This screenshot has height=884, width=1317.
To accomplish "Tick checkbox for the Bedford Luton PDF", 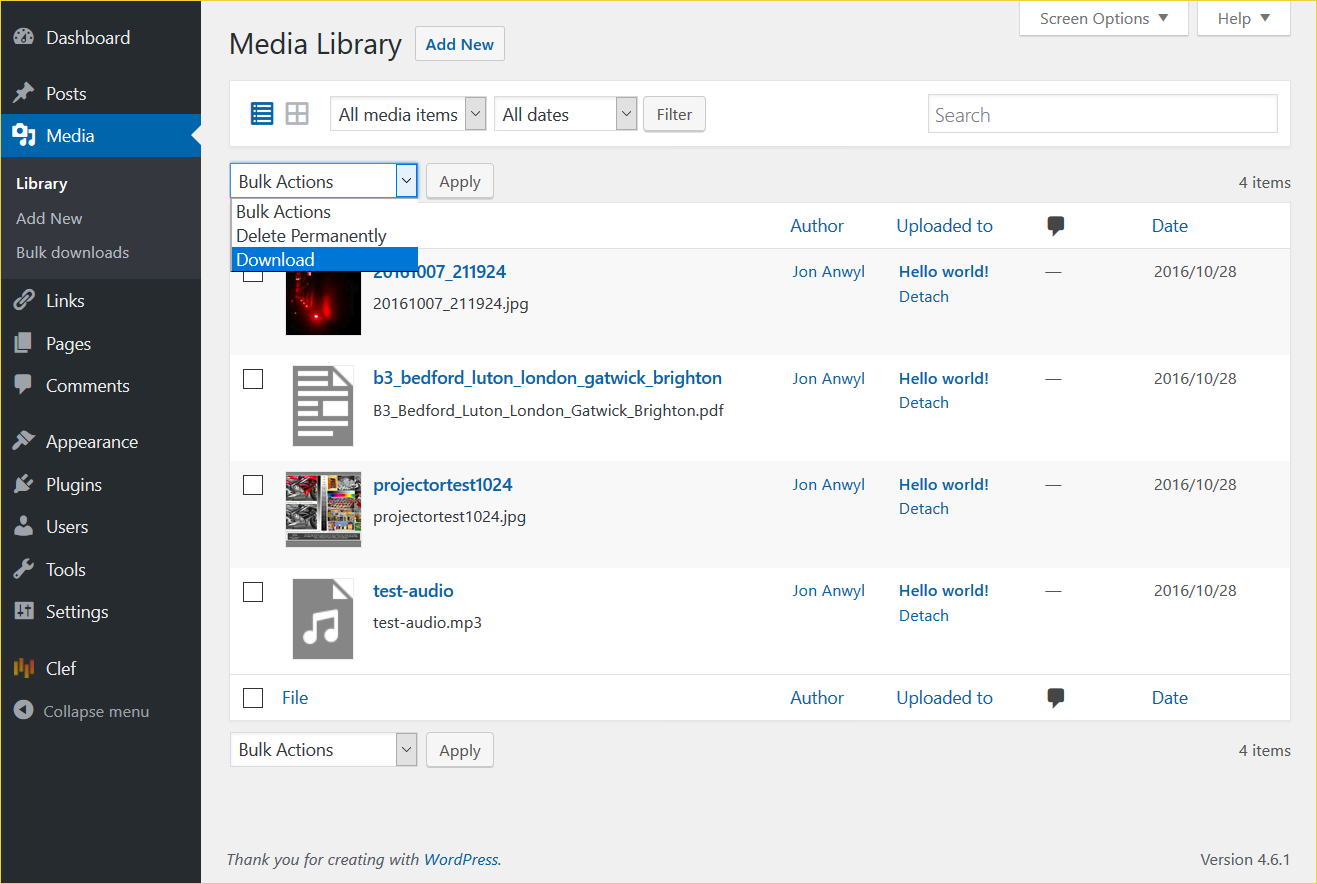I will click(x=254, y=379).
